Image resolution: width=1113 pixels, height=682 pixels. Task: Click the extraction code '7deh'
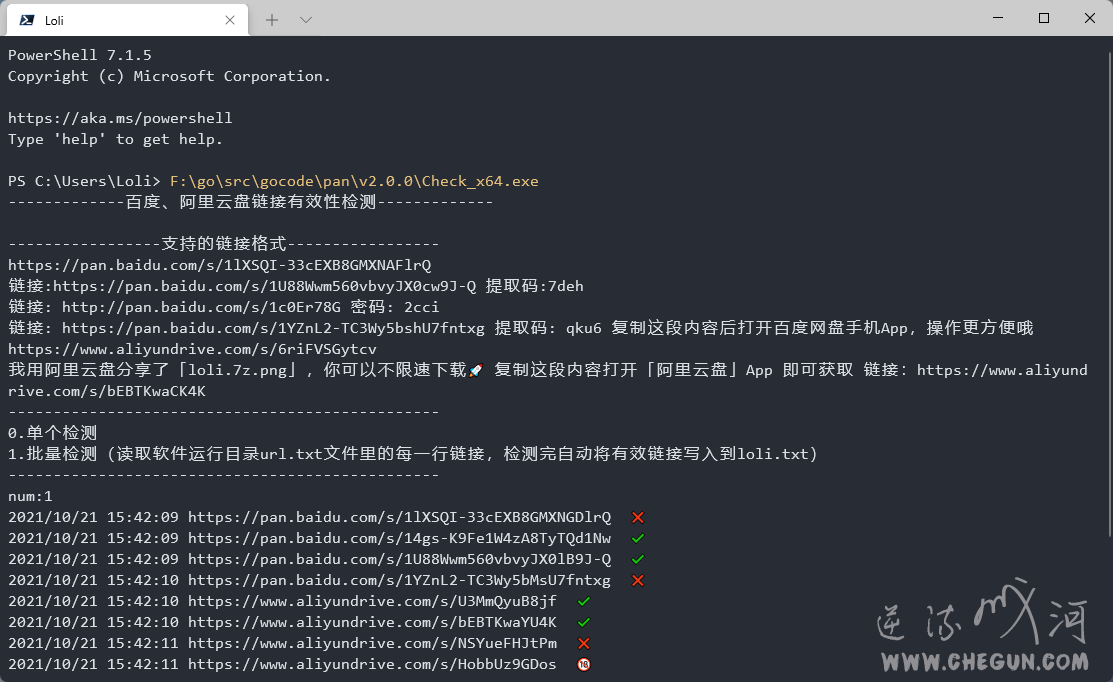[x=566, y=286]
